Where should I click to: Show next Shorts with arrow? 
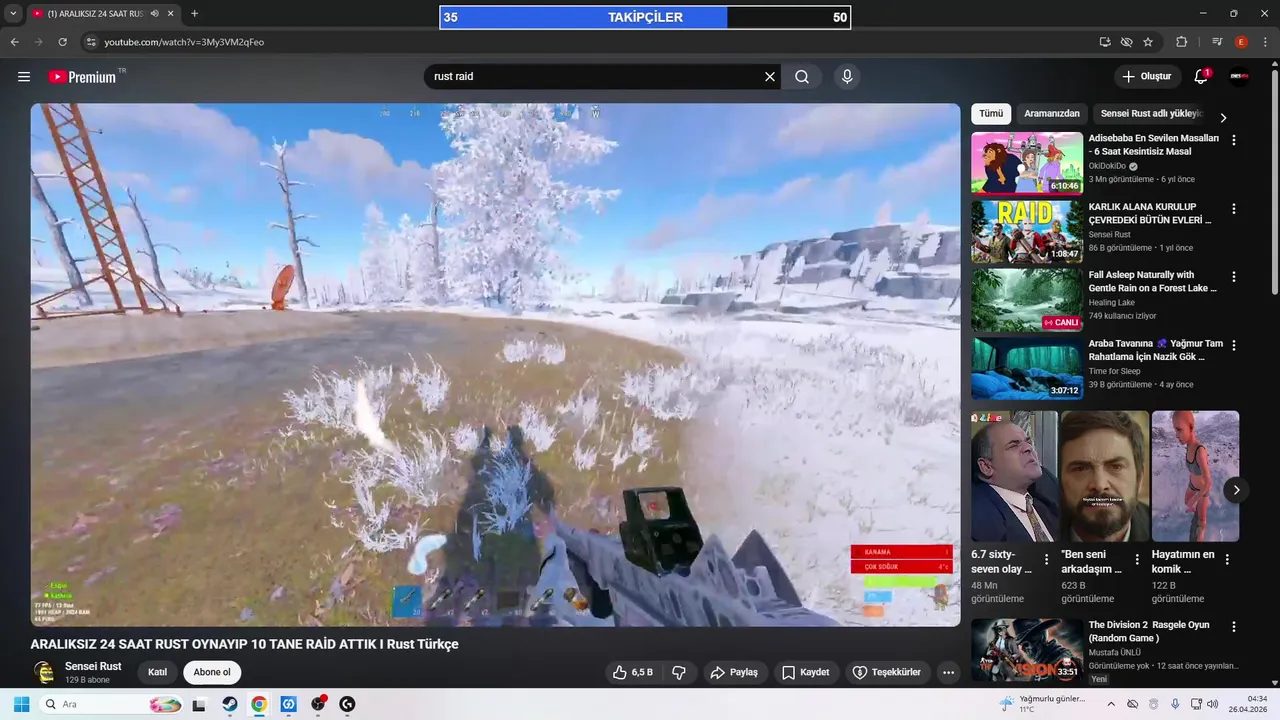1236,490
